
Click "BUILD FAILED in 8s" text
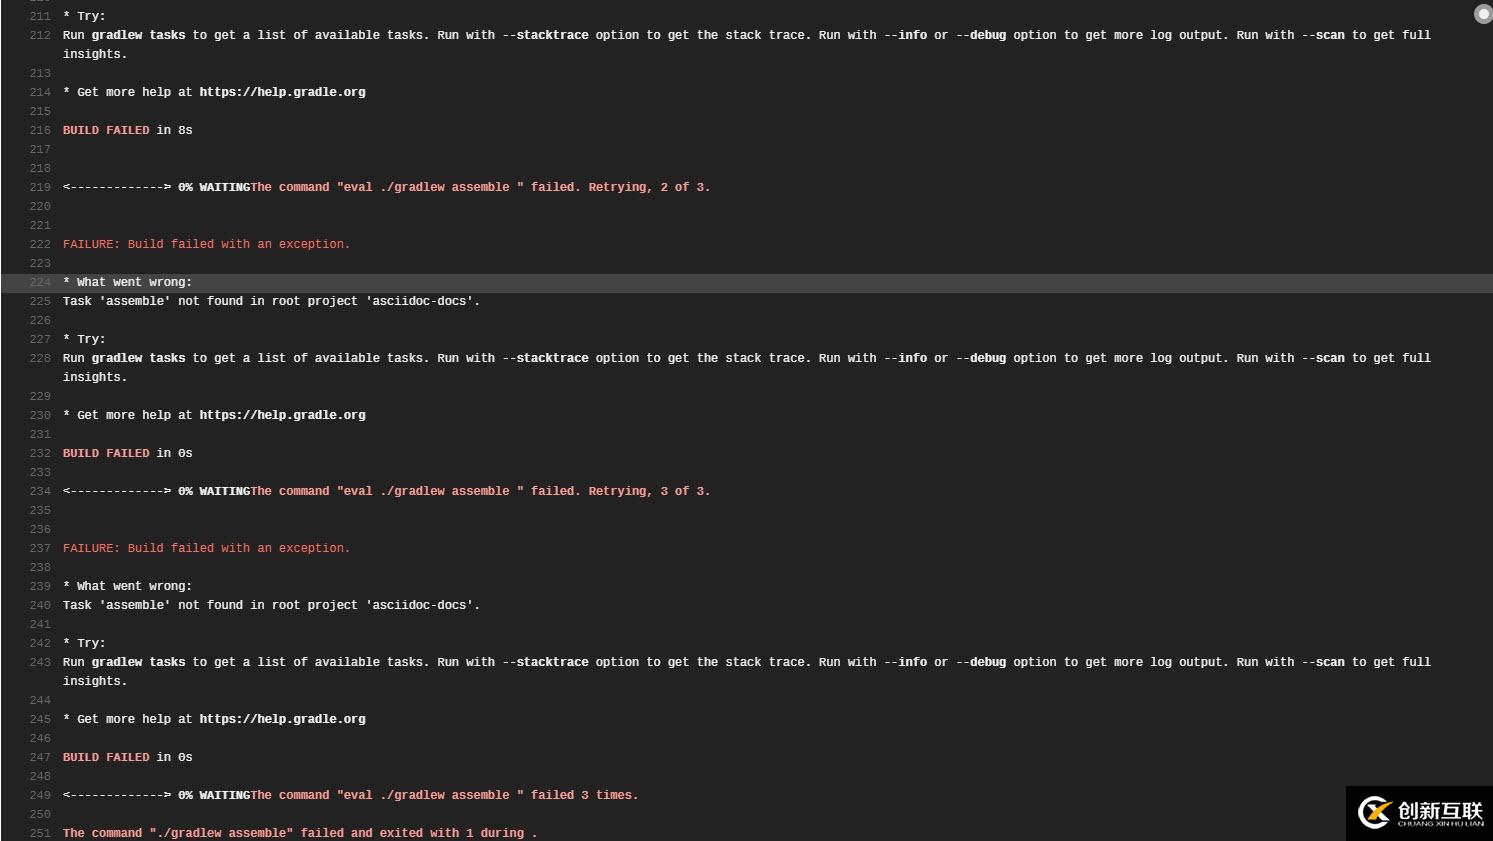[x=127, y=130]
